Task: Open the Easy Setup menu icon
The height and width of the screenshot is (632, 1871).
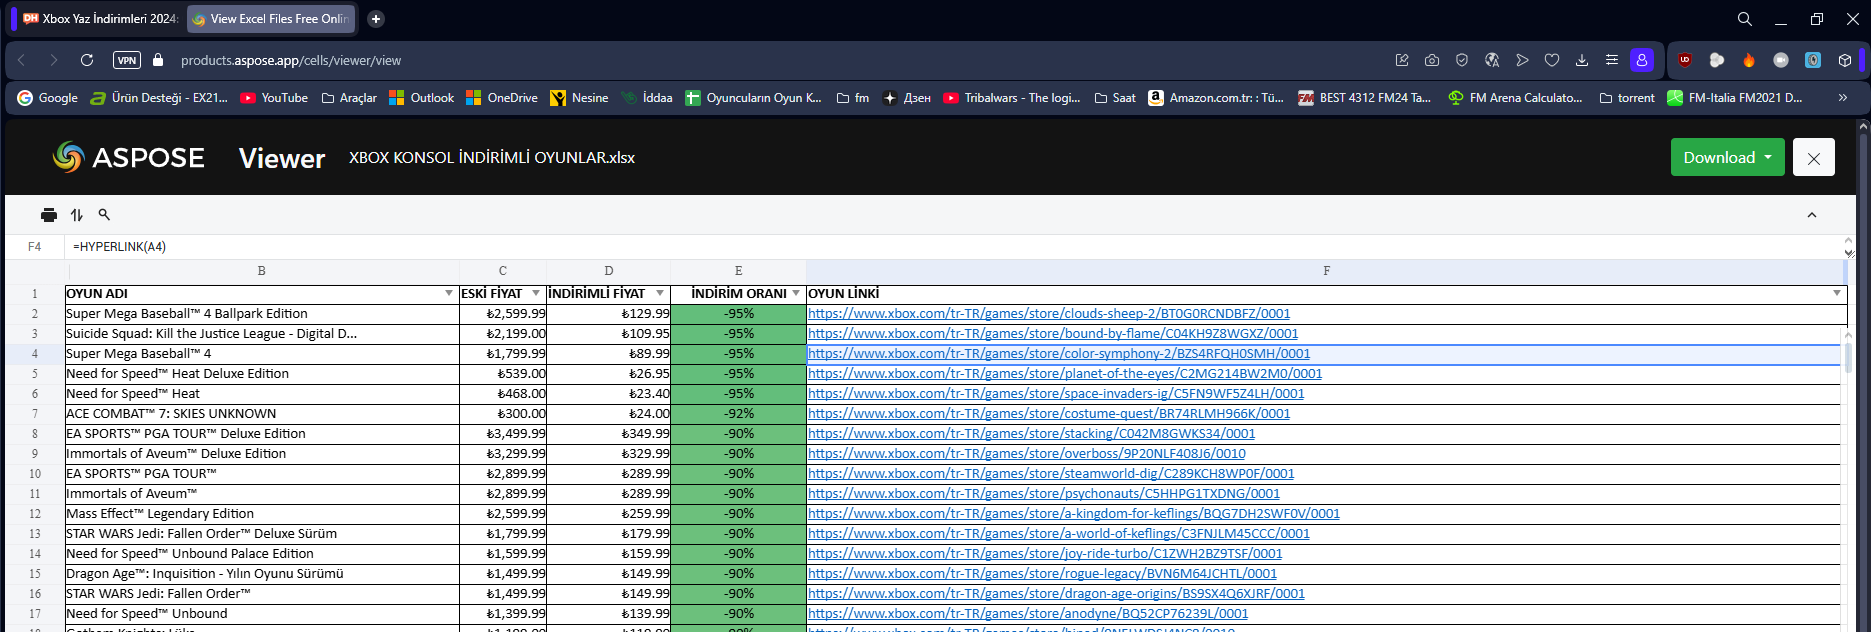Action: point(1612,60)
